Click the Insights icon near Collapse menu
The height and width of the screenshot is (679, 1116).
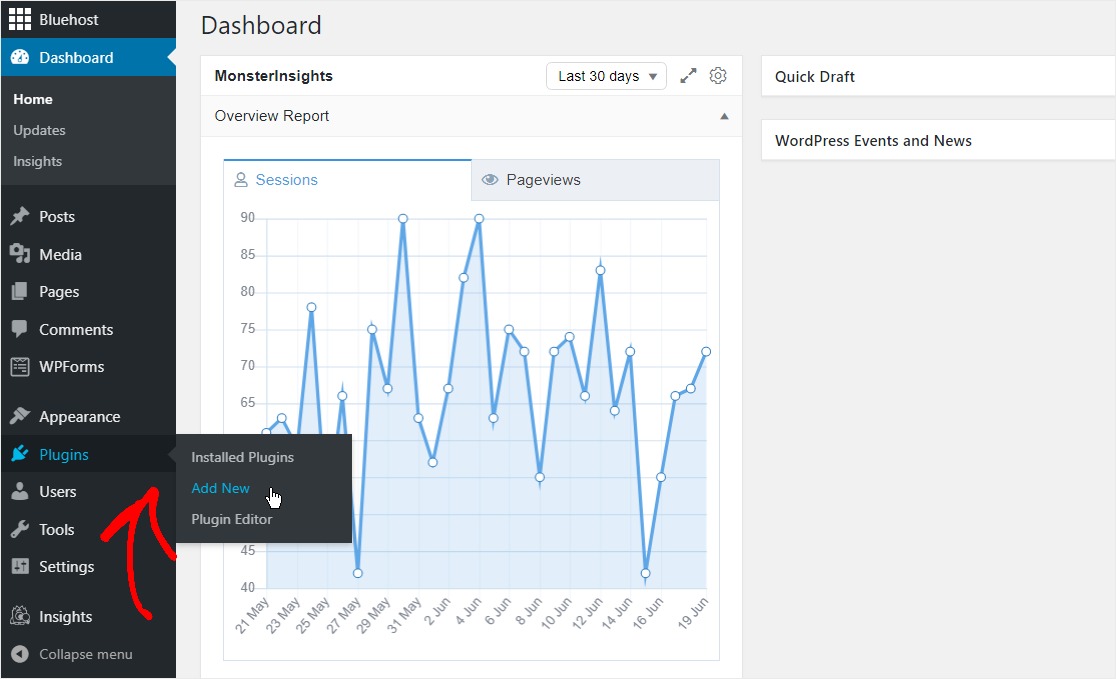(x=20, y=616)
